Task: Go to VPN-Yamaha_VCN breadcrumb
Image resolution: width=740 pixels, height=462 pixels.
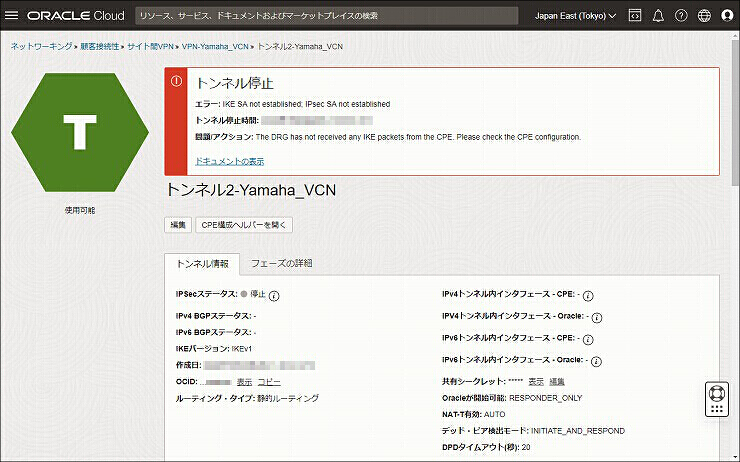Action: pyautogui.click(x=215, y=46)
